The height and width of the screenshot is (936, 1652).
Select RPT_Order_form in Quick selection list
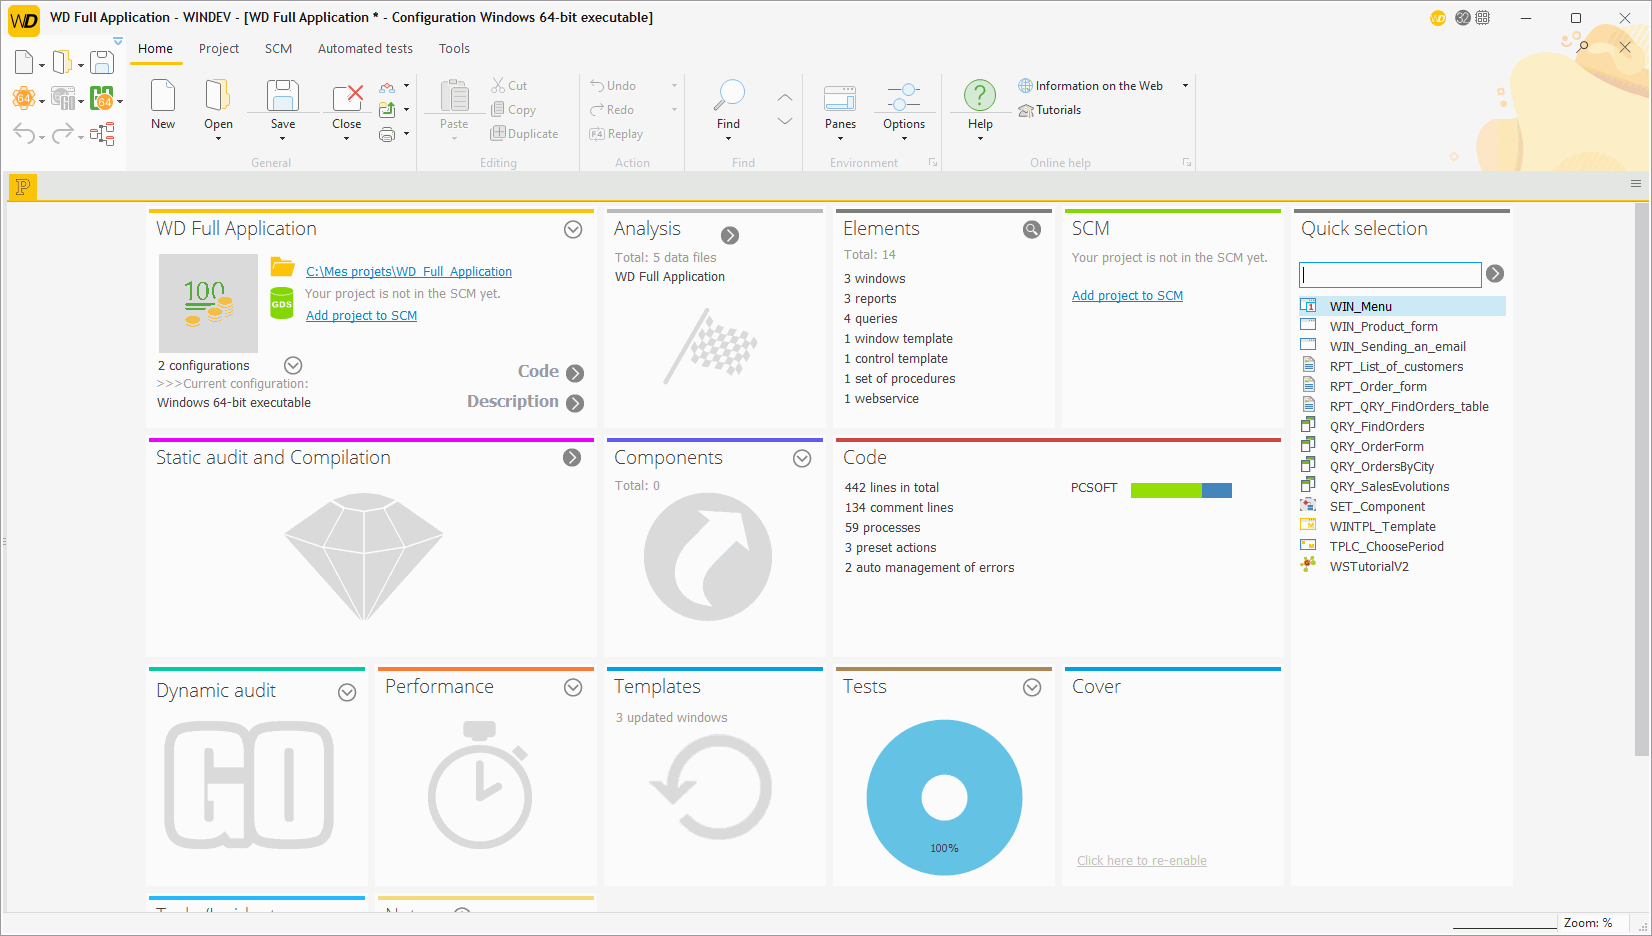point(1401,387)
